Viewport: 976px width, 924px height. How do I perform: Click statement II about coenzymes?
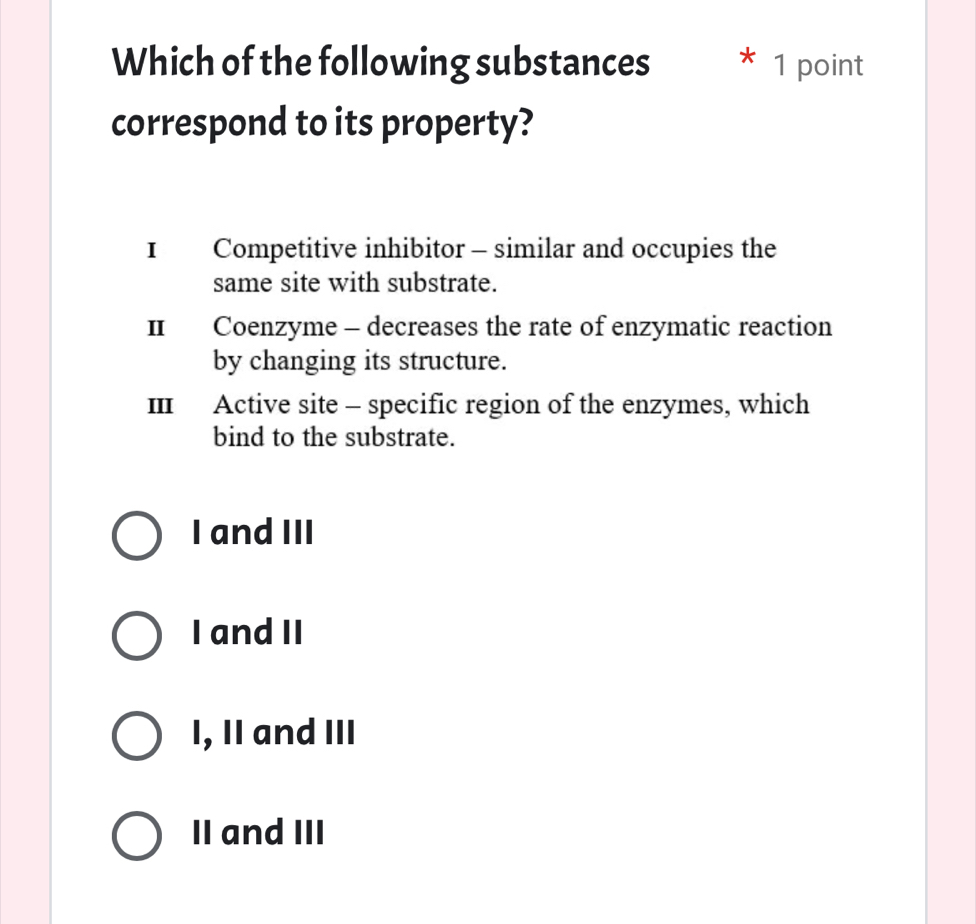(523, 343)
